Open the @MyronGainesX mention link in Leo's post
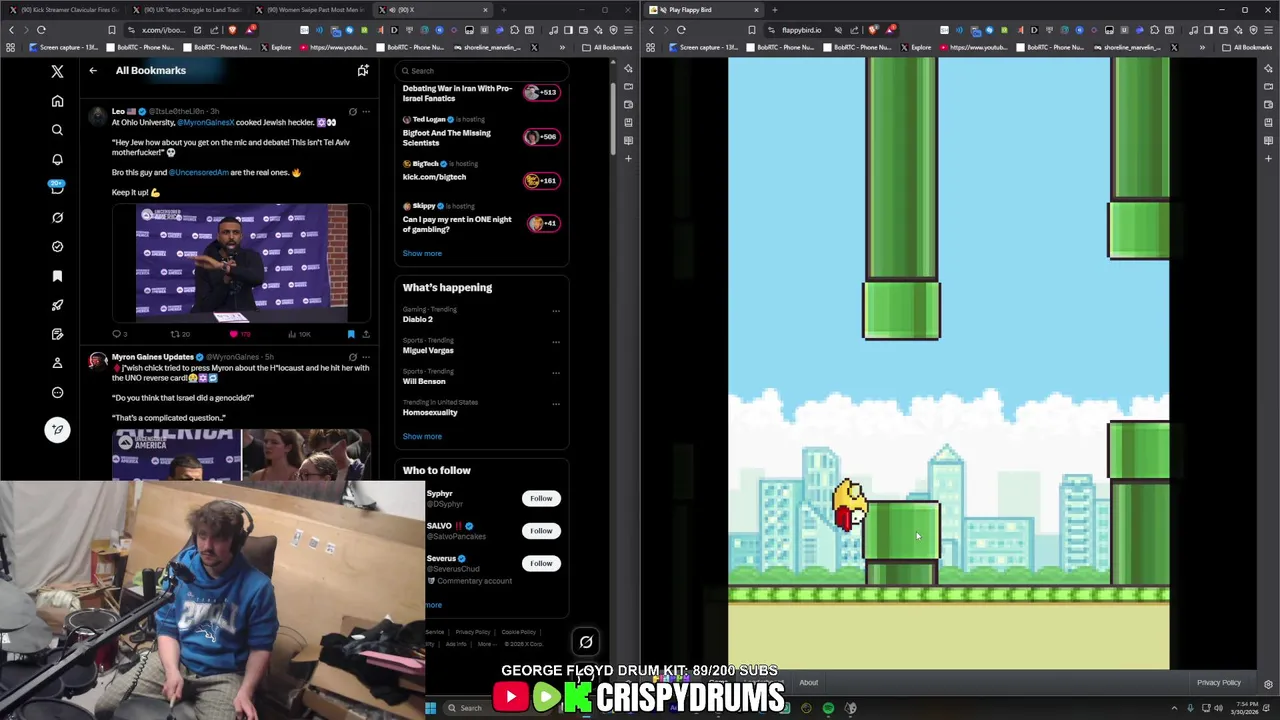 206,122
